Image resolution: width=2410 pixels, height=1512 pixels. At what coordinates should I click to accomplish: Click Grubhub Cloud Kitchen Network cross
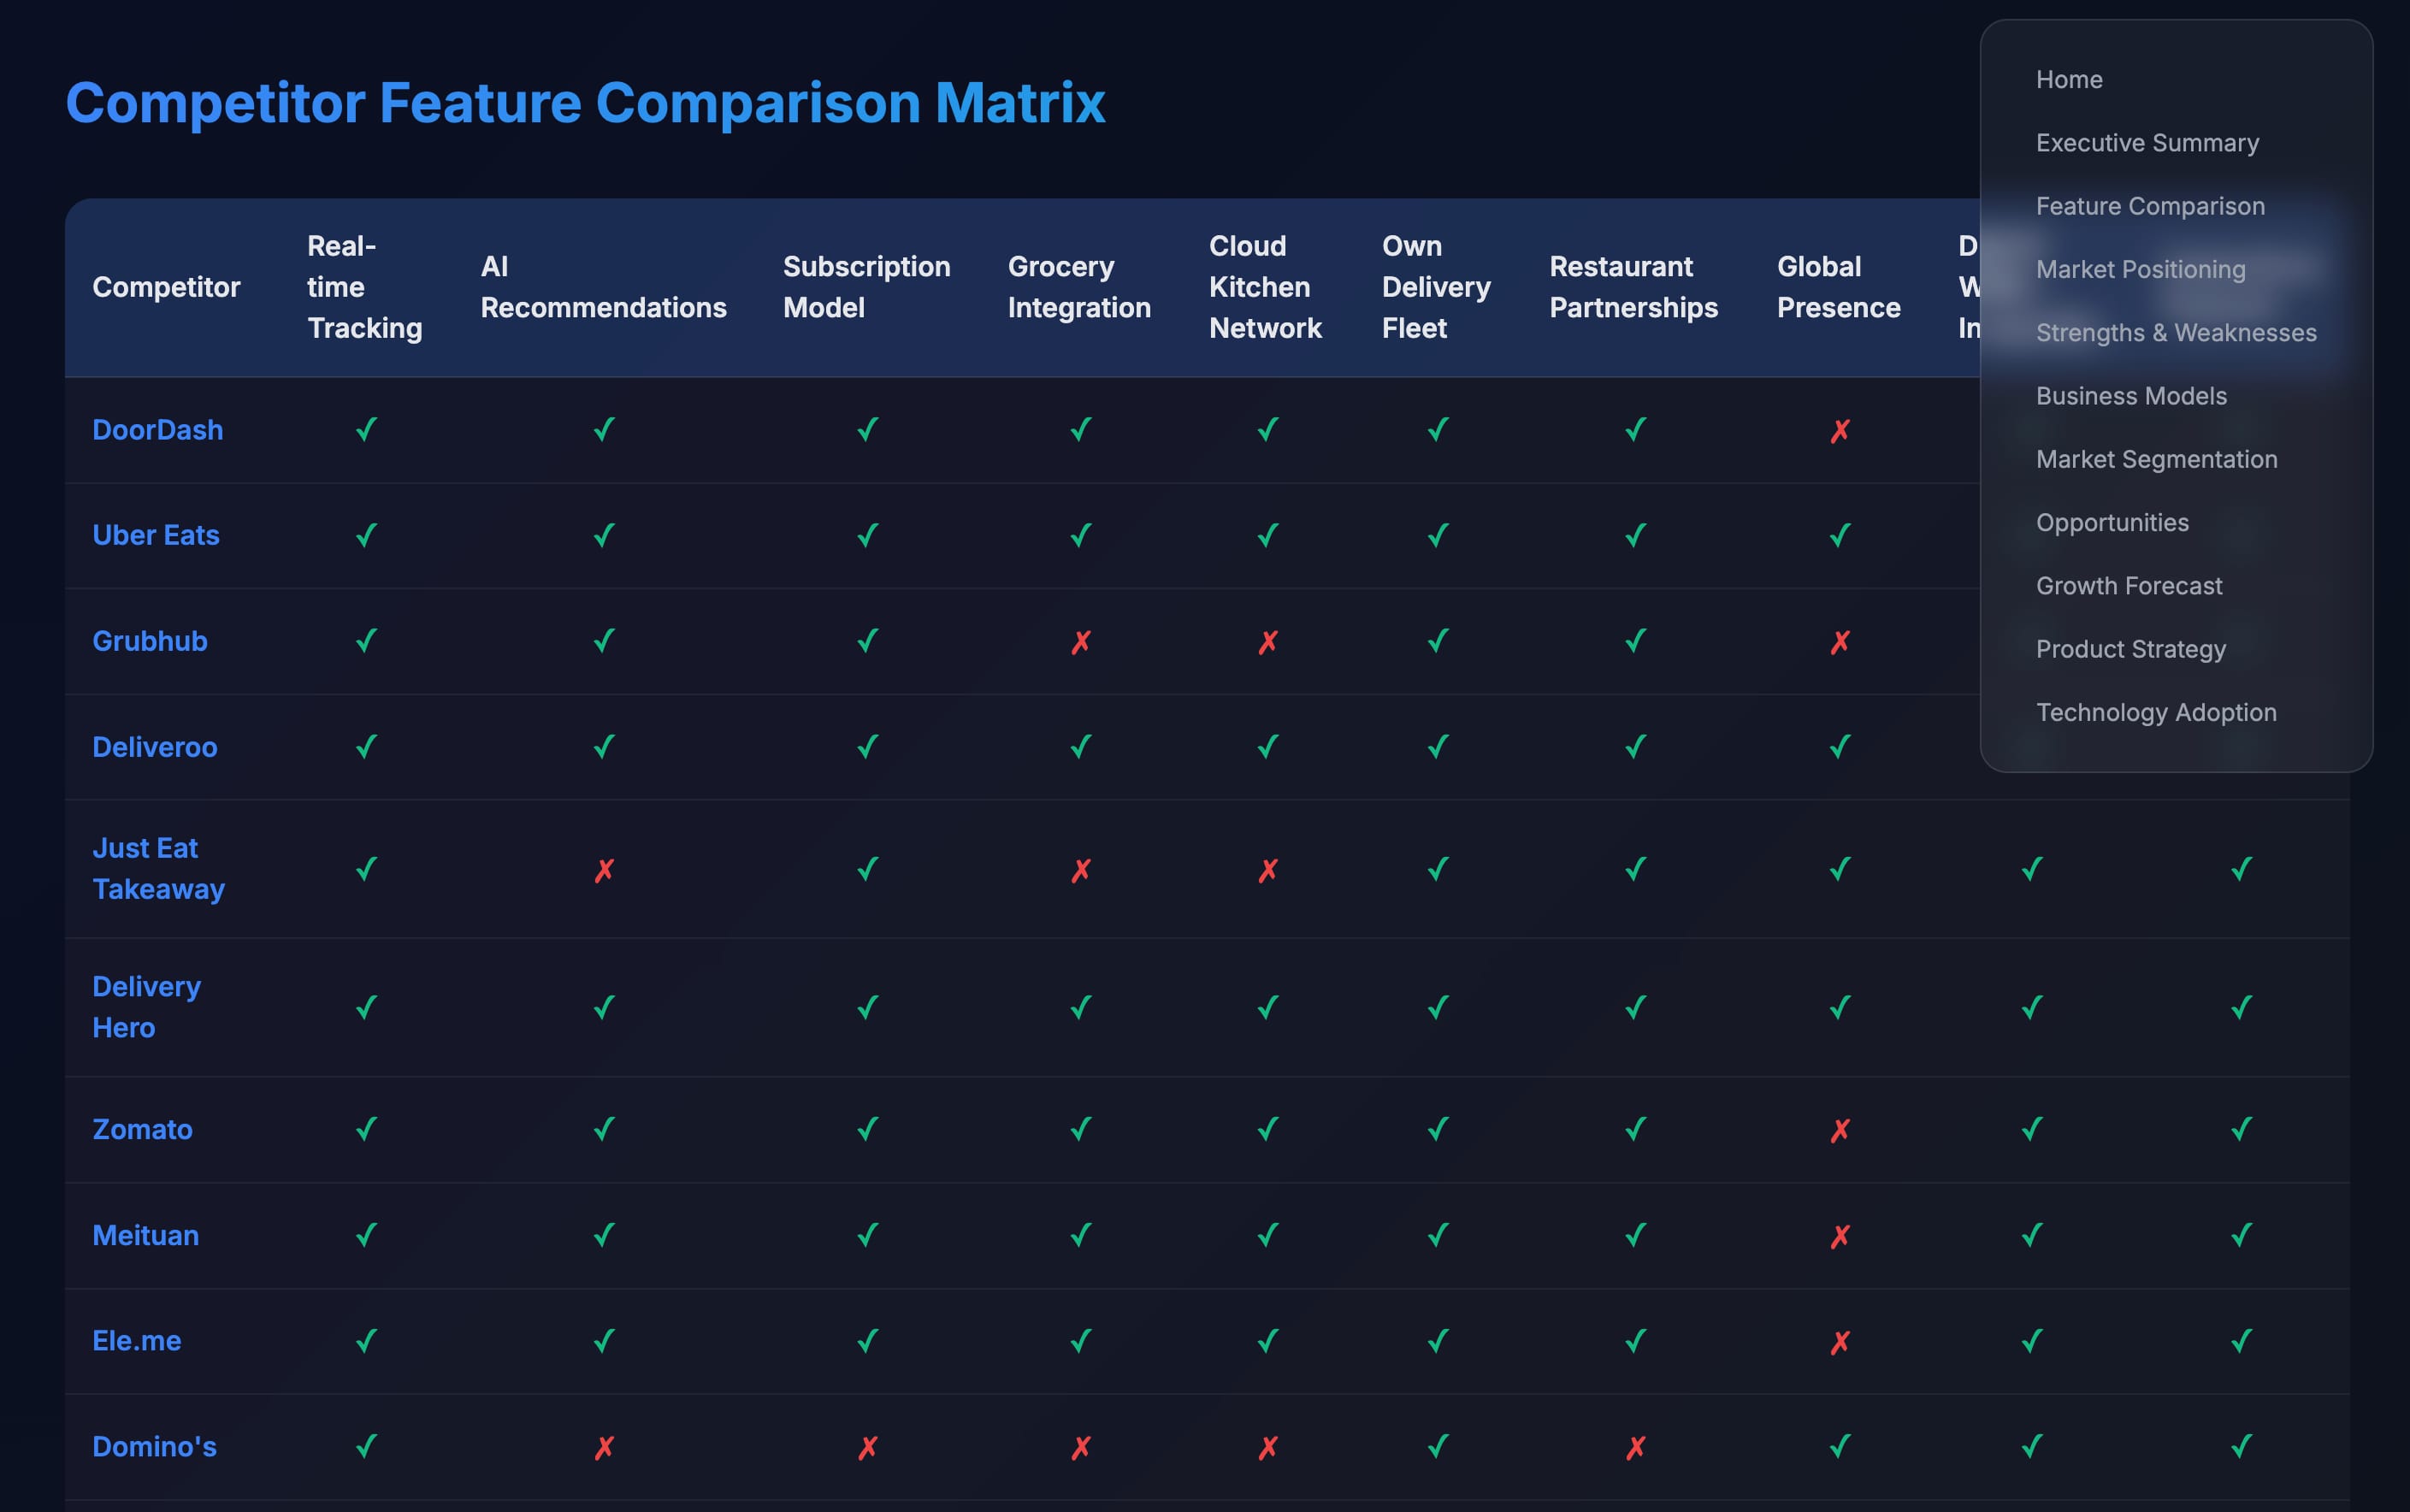click(x=1267, y=642)
